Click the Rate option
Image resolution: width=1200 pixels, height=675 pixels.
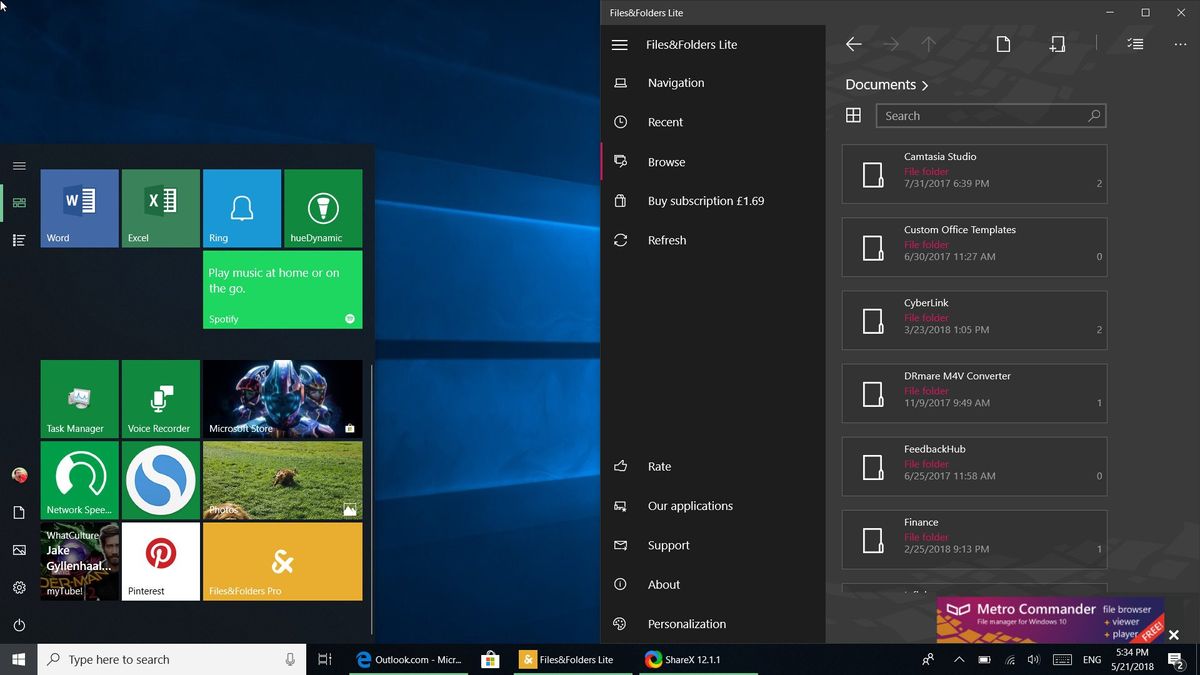[x=659, y=466]
